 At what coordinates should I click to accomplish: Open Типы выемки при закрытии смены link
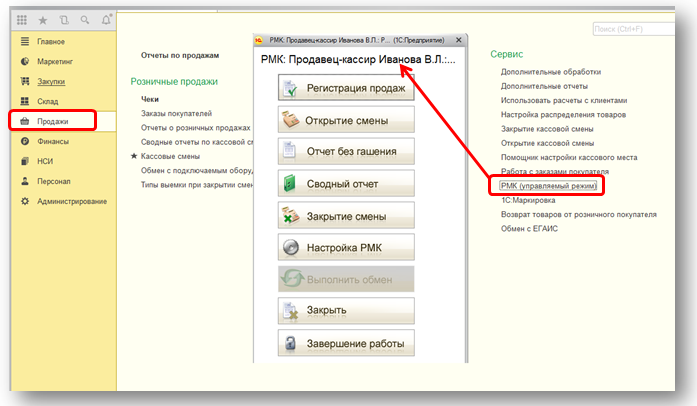[197, 185]
